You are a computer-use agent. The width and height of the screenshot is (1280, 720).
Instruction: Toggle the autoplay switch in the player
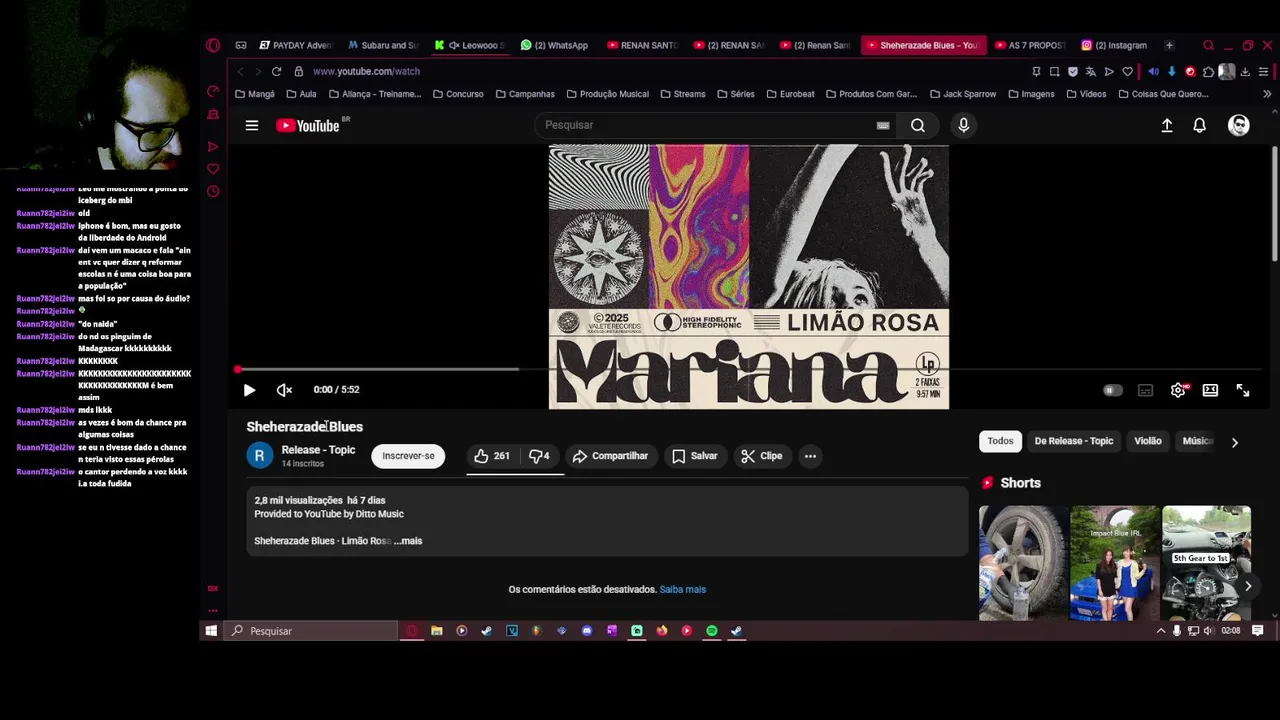[x=1112, y=390]
